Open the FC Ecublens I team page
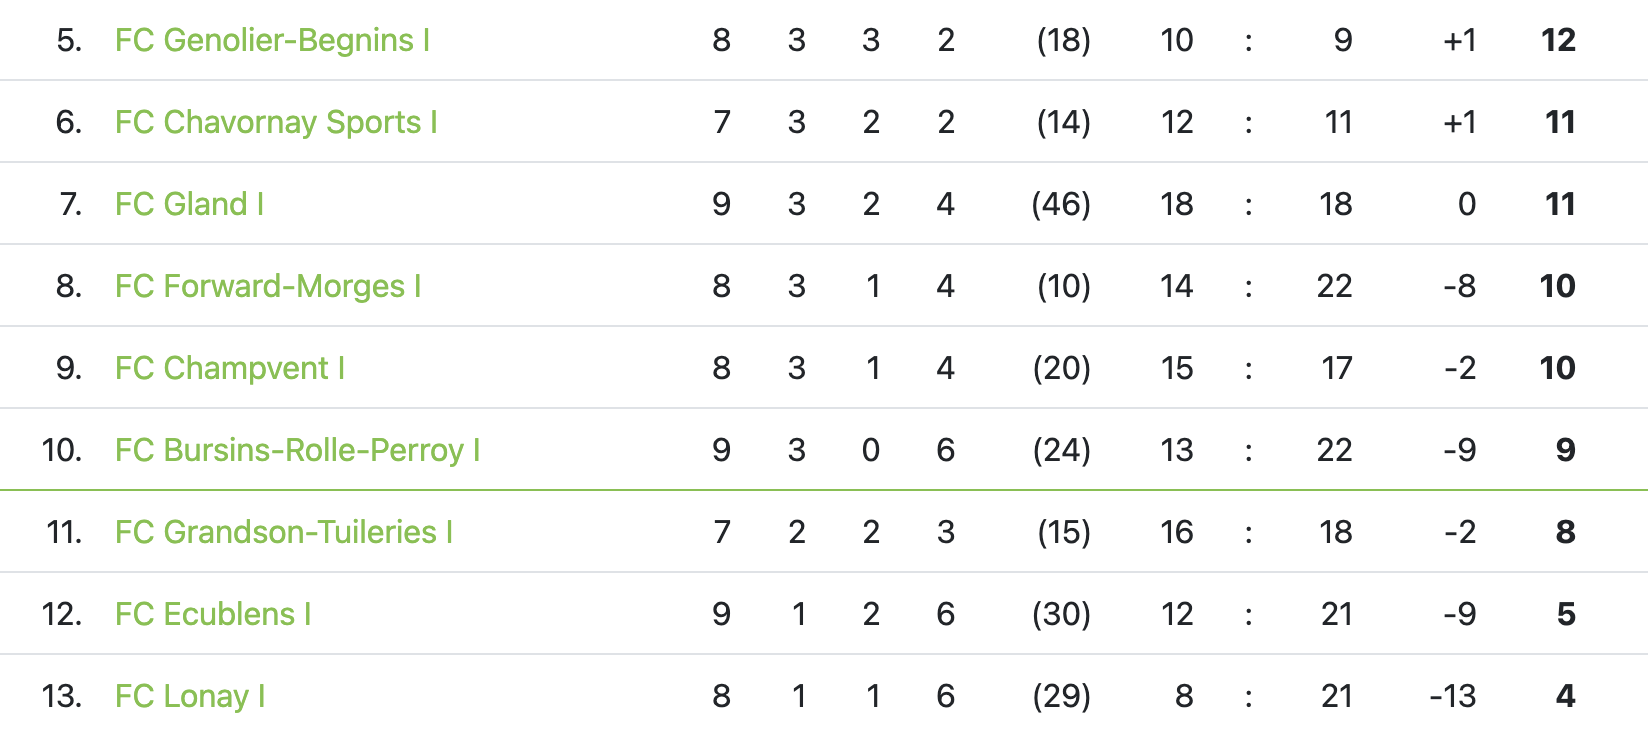 click(x=213, y=614)
